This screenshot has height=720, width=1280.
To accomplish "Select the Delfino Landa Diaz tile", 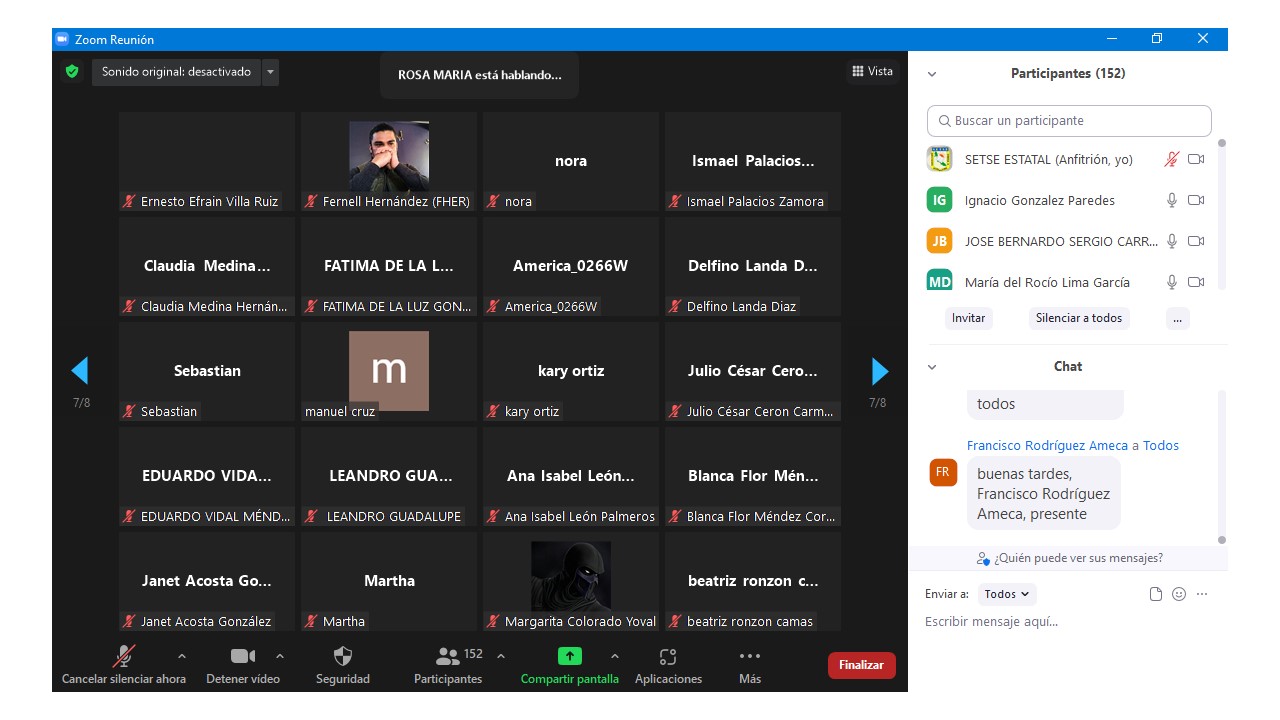I will [x=753, y=266].
